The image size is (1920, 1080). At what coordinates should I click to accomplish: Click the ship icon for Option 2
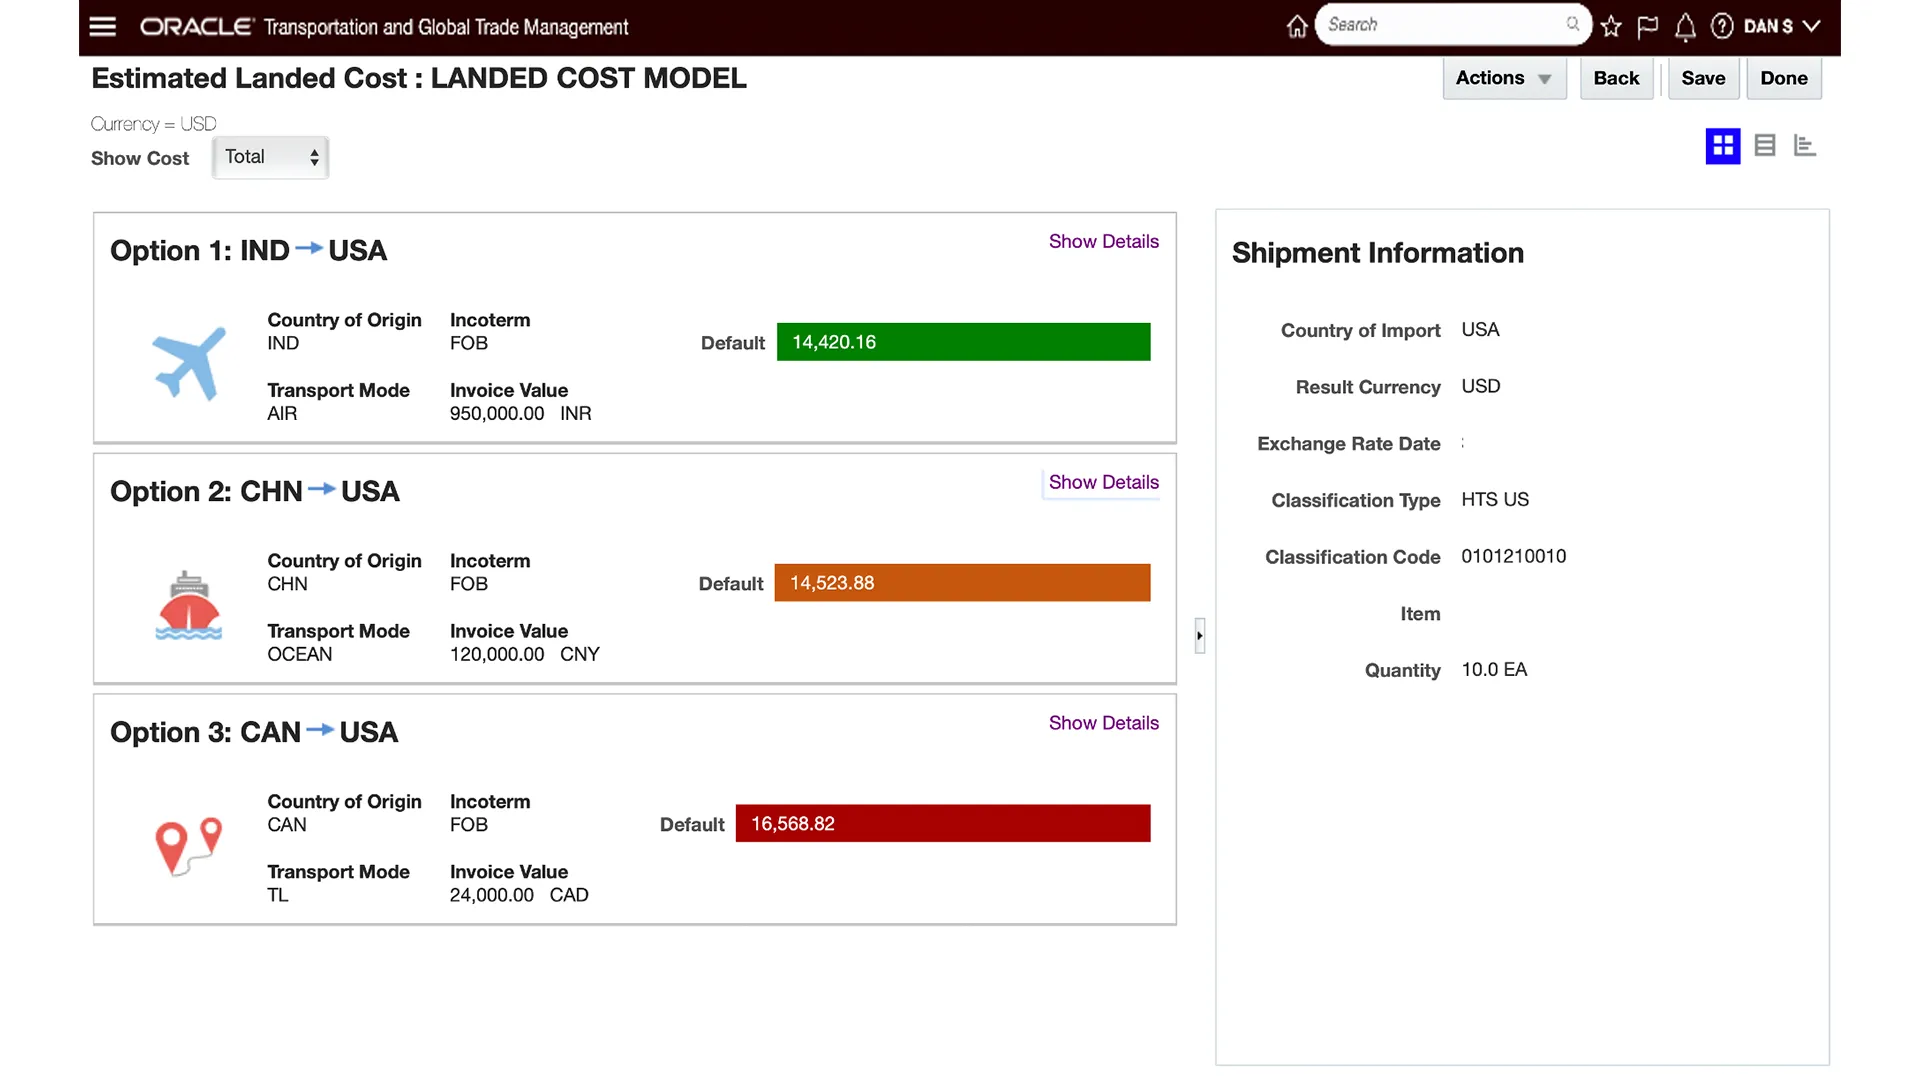(189, 605)
